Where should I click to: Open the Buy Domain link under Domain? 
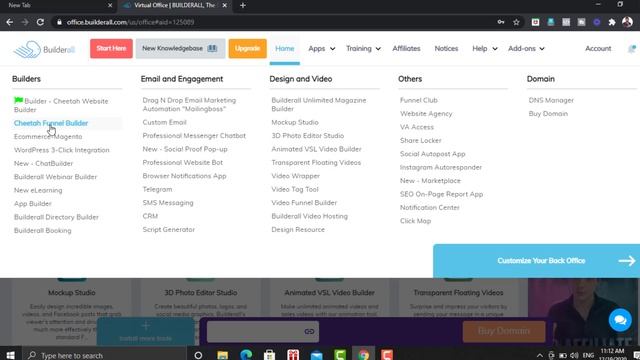[548, 113]
